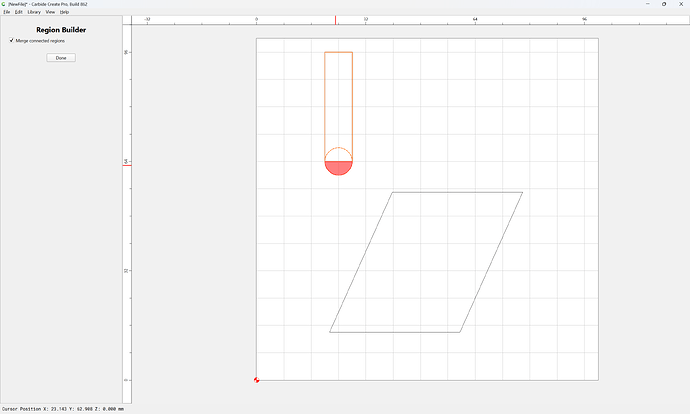
Task: Click the 64 mark on horizontal ruler
Action: tap(475, 19)
